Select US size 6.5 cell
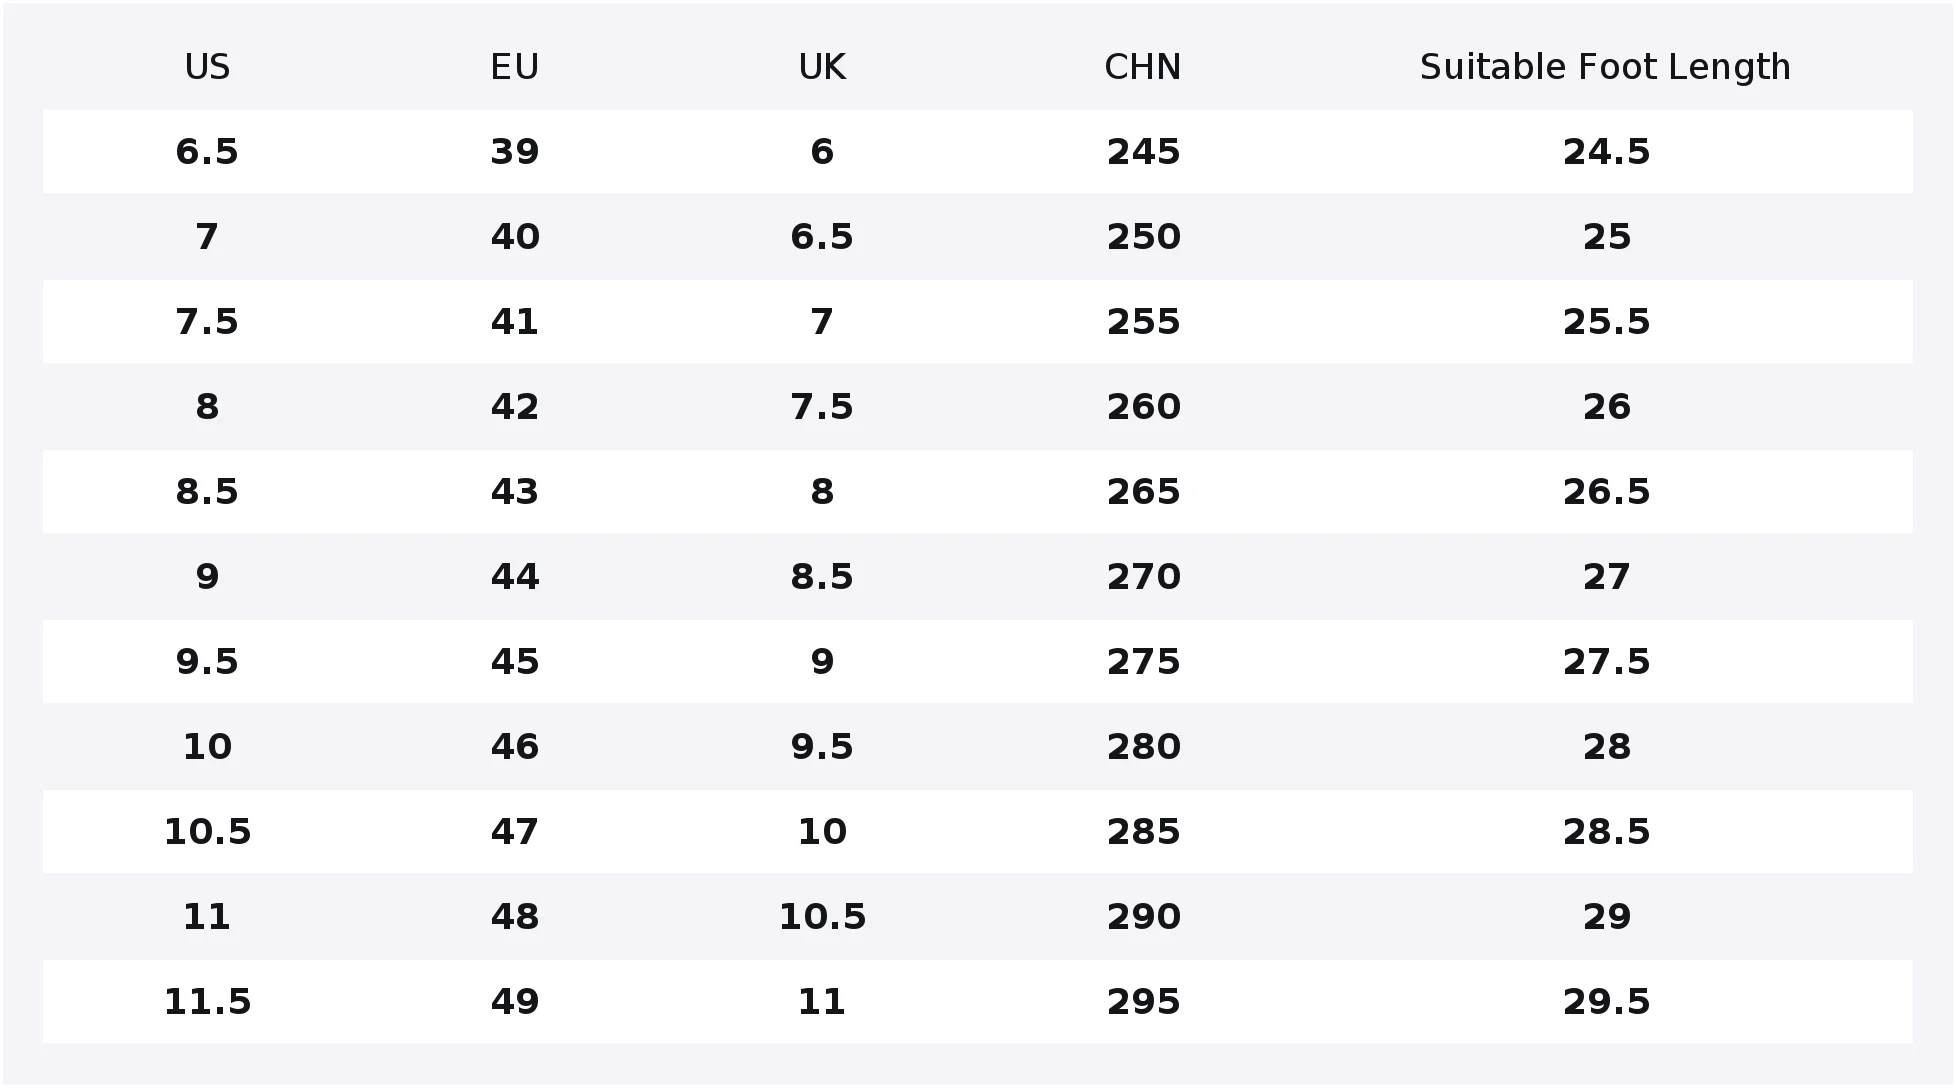This screenshot has height=1088, width=1956. [207, 152]
